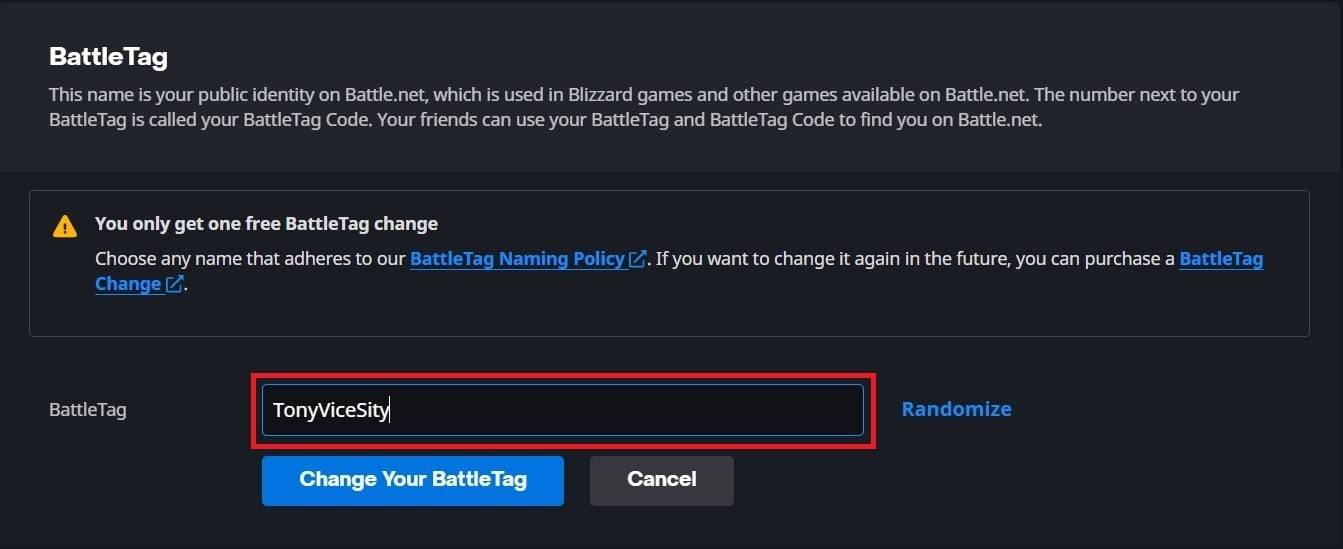Image resolution: width=1343 pixels, height=549 pixels.
Task: Click the yellow warning triangle icon
Action: pyautogui.click(x=65, y=226)
